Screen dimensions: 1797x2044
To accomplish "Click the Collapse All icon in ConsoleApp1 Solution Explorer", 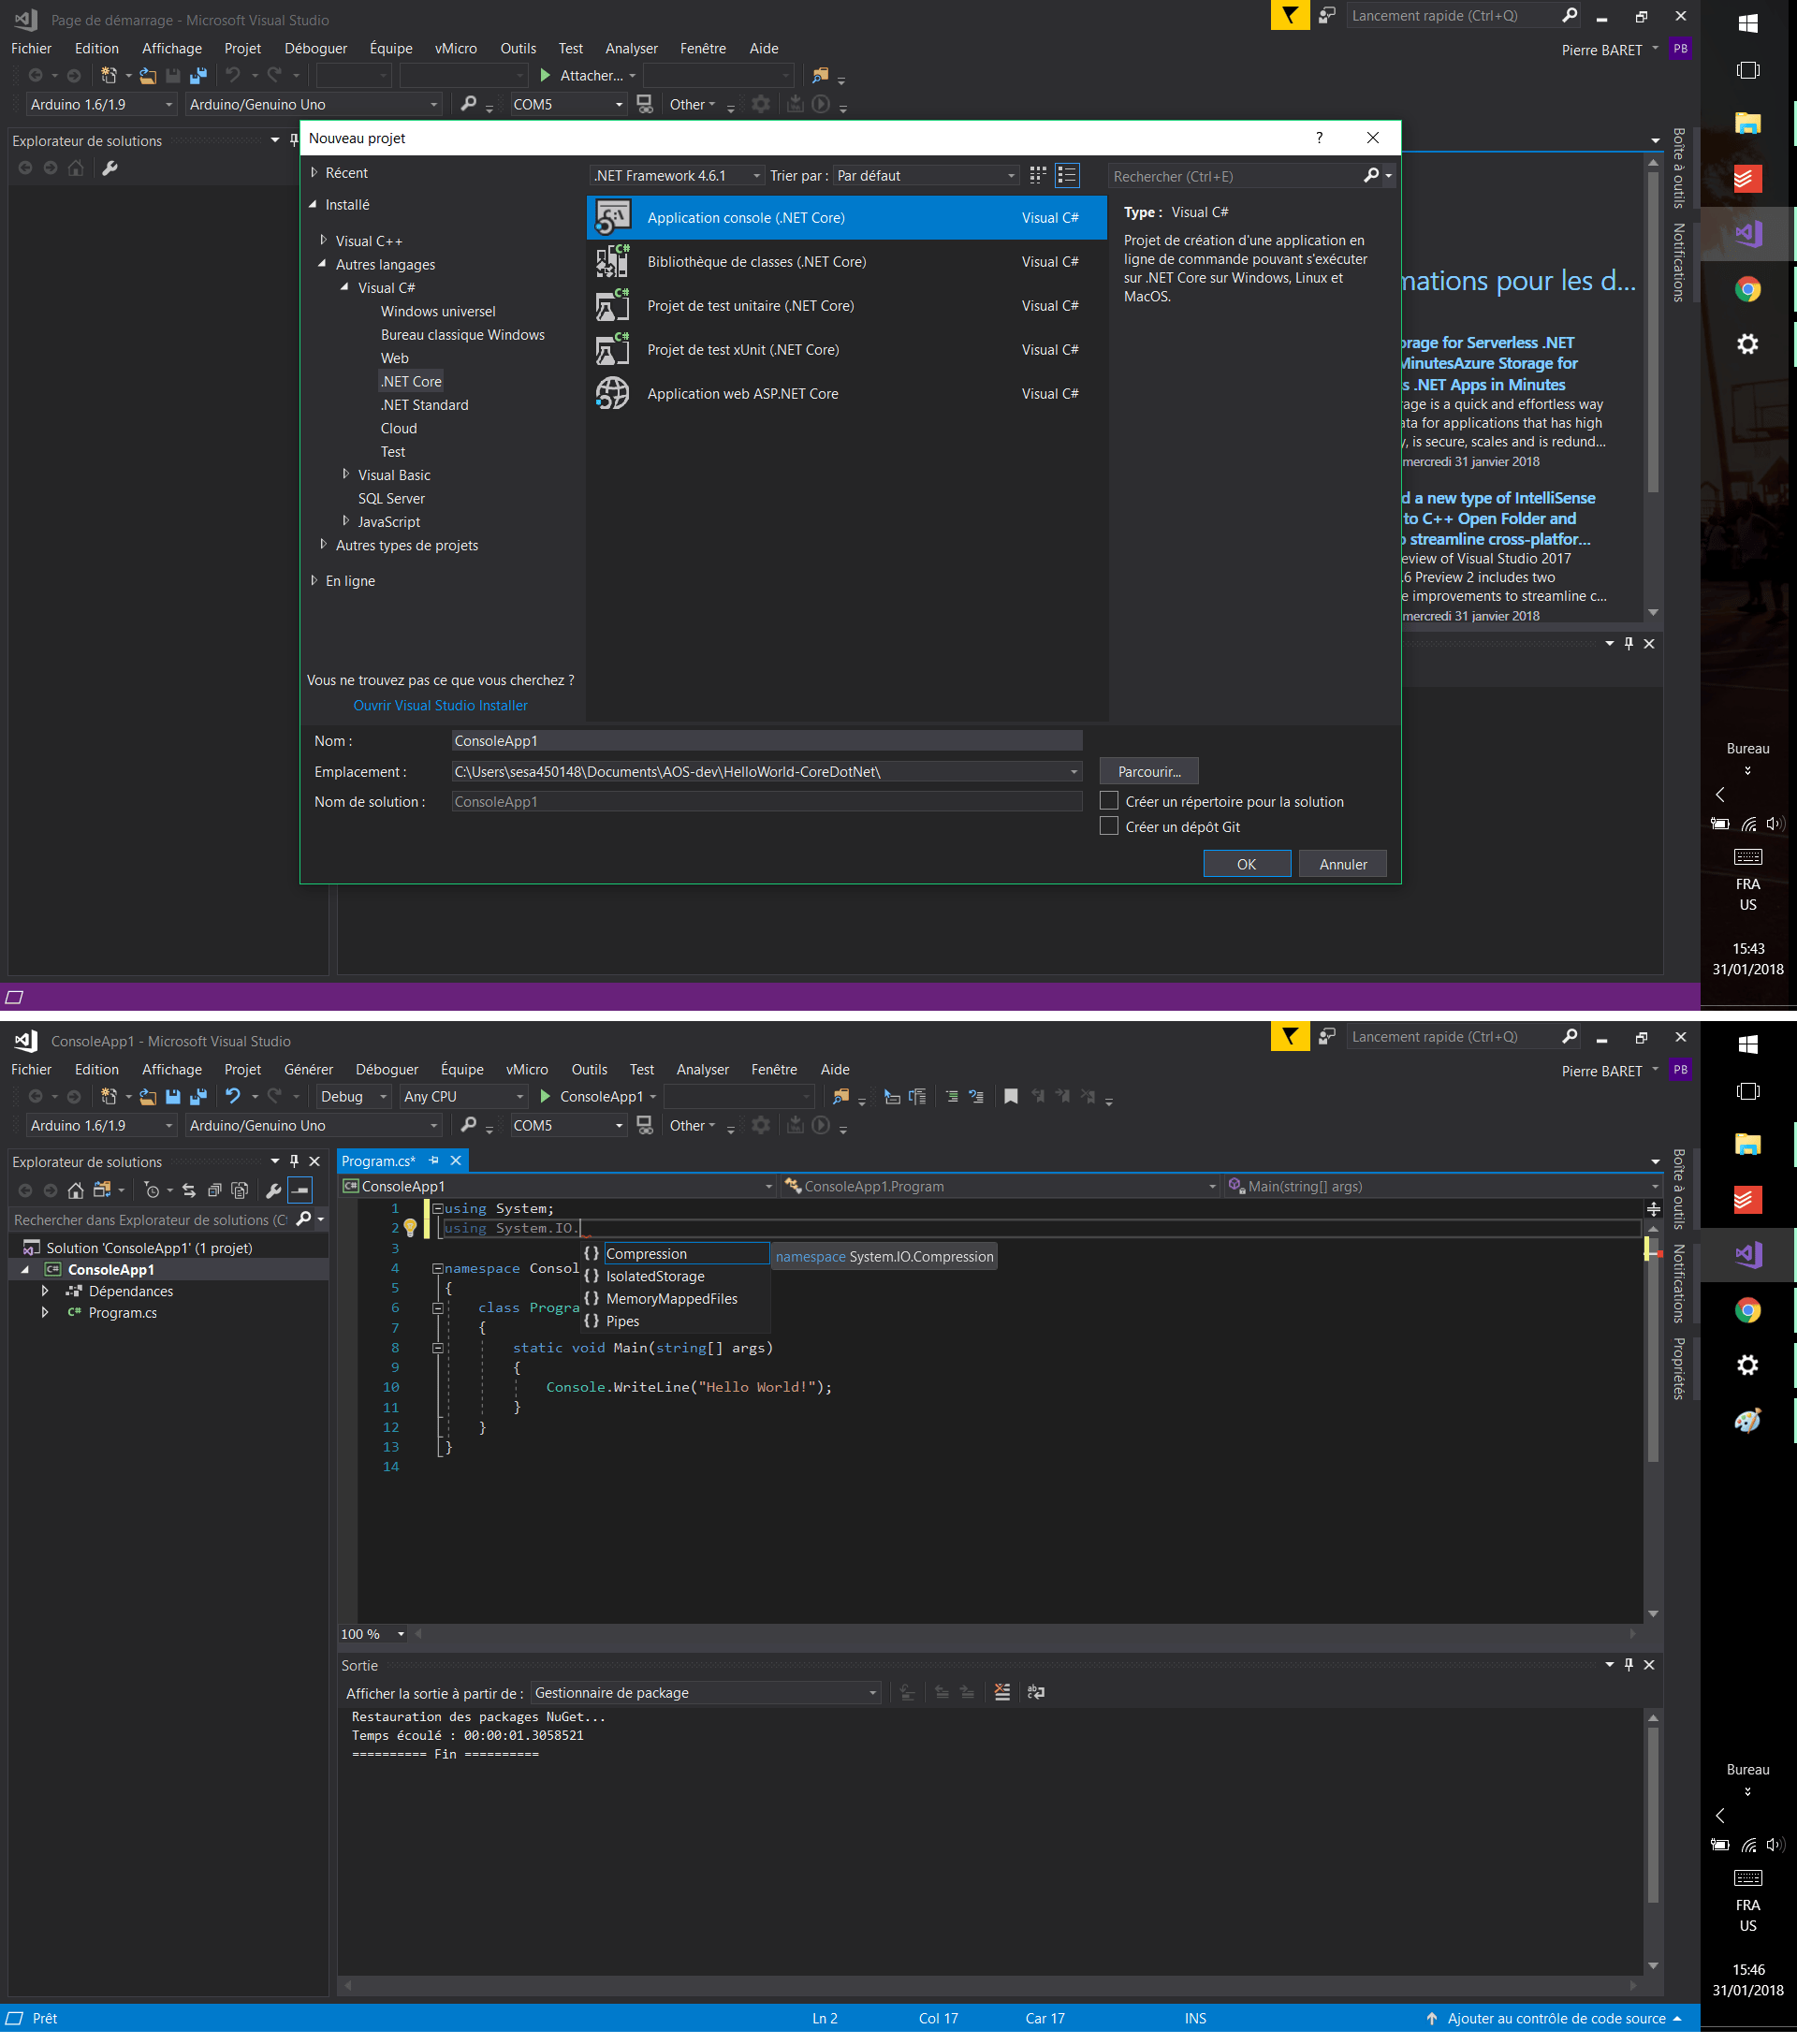I will (x=214, y=1190).
